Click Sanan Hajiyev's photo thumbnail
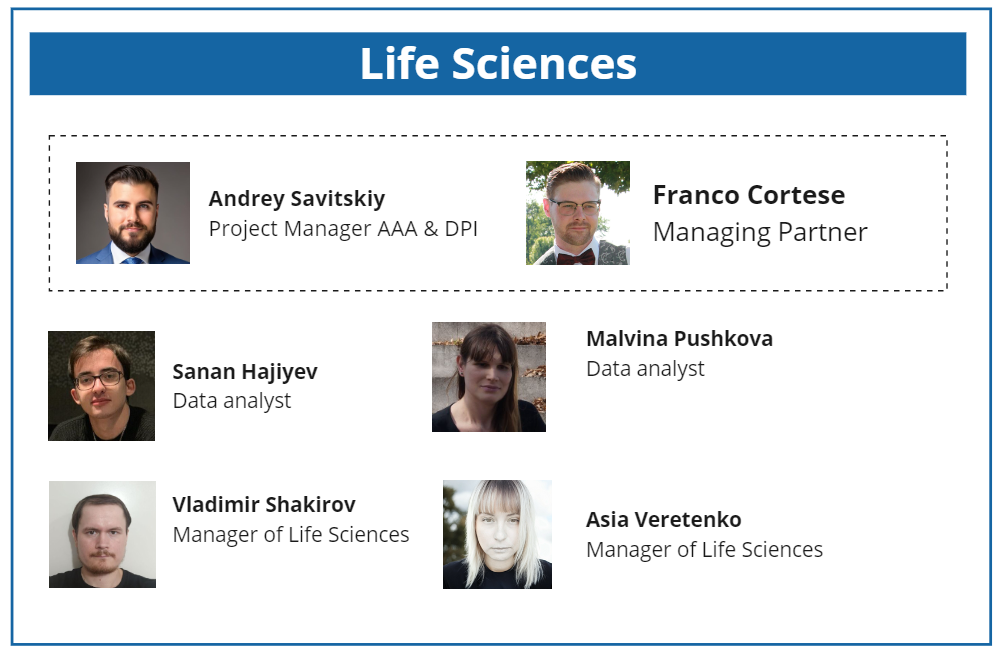The width and height of the screenshot is (1000, 655). click(x=101, y=386)
